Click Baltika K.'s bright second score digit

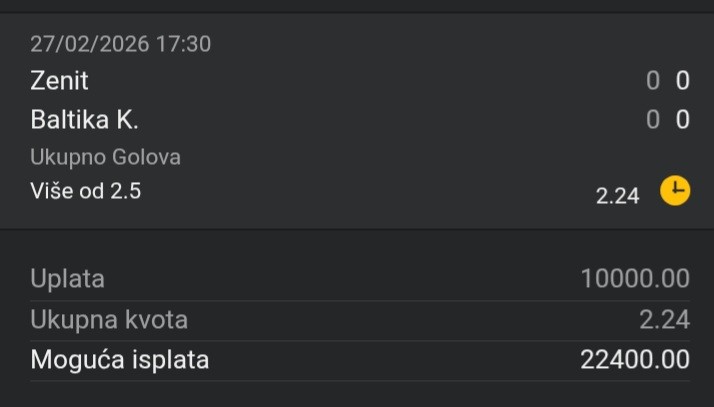pyautogui.click(x=683, y=120)
